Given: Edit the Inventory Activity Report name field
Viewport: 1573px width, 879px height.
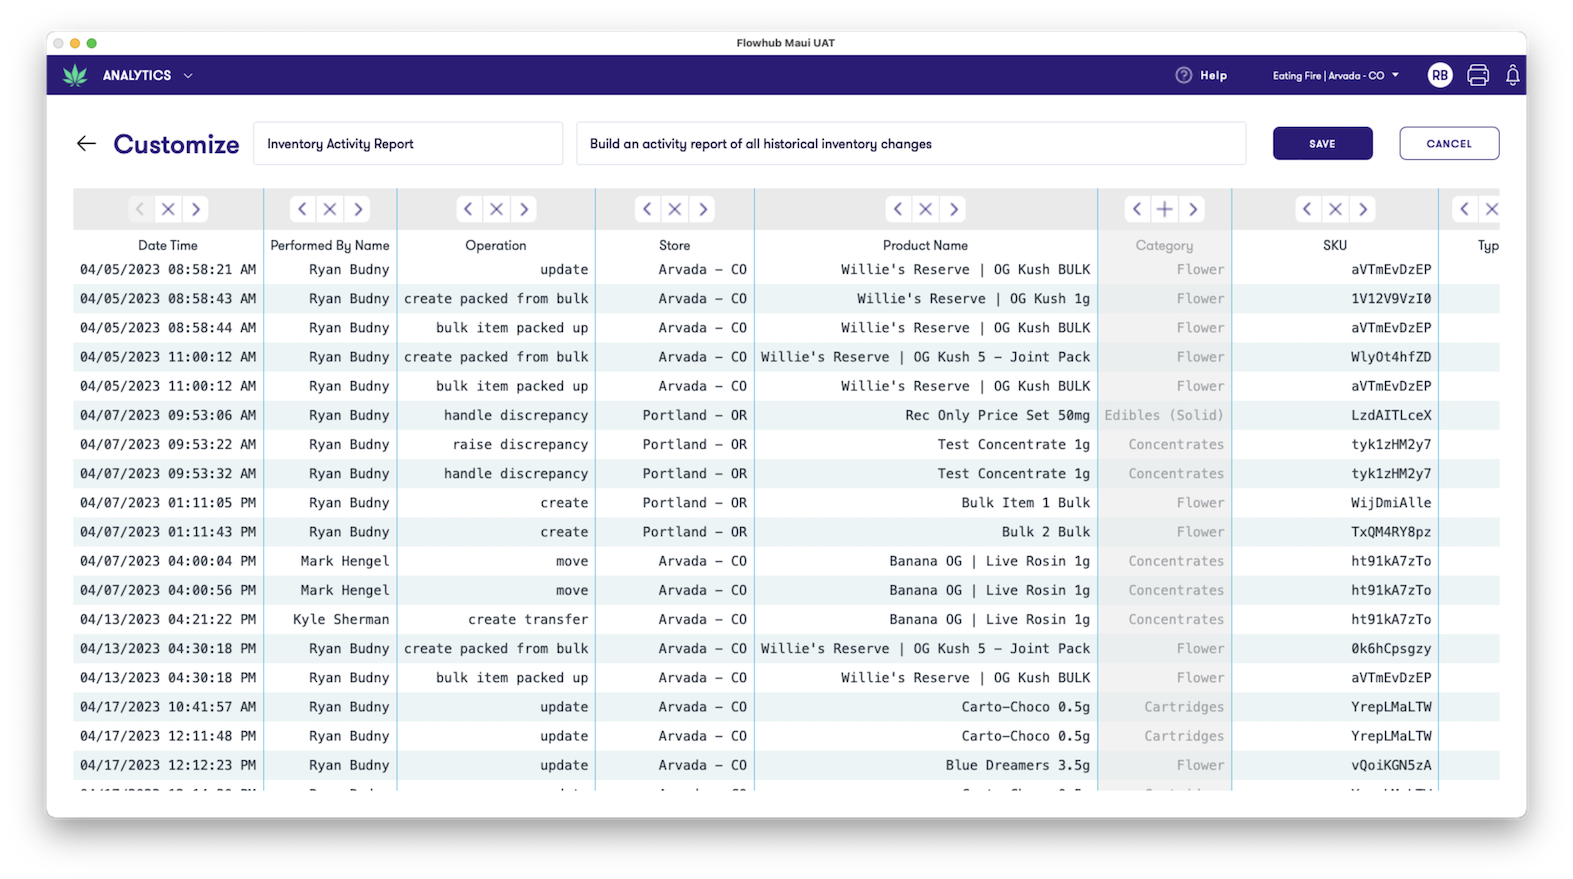Looking at the screenshot, I should point(408,144).
